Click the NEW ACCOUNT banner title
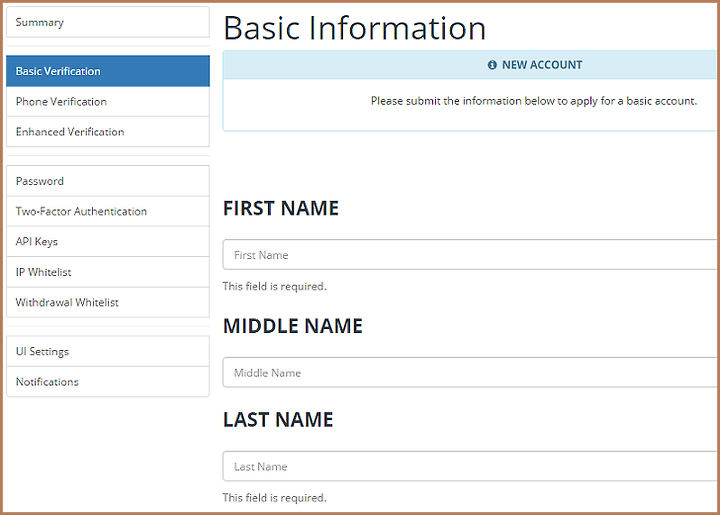Viewport: 720px width, 515px height. click(x=542, y=65)
